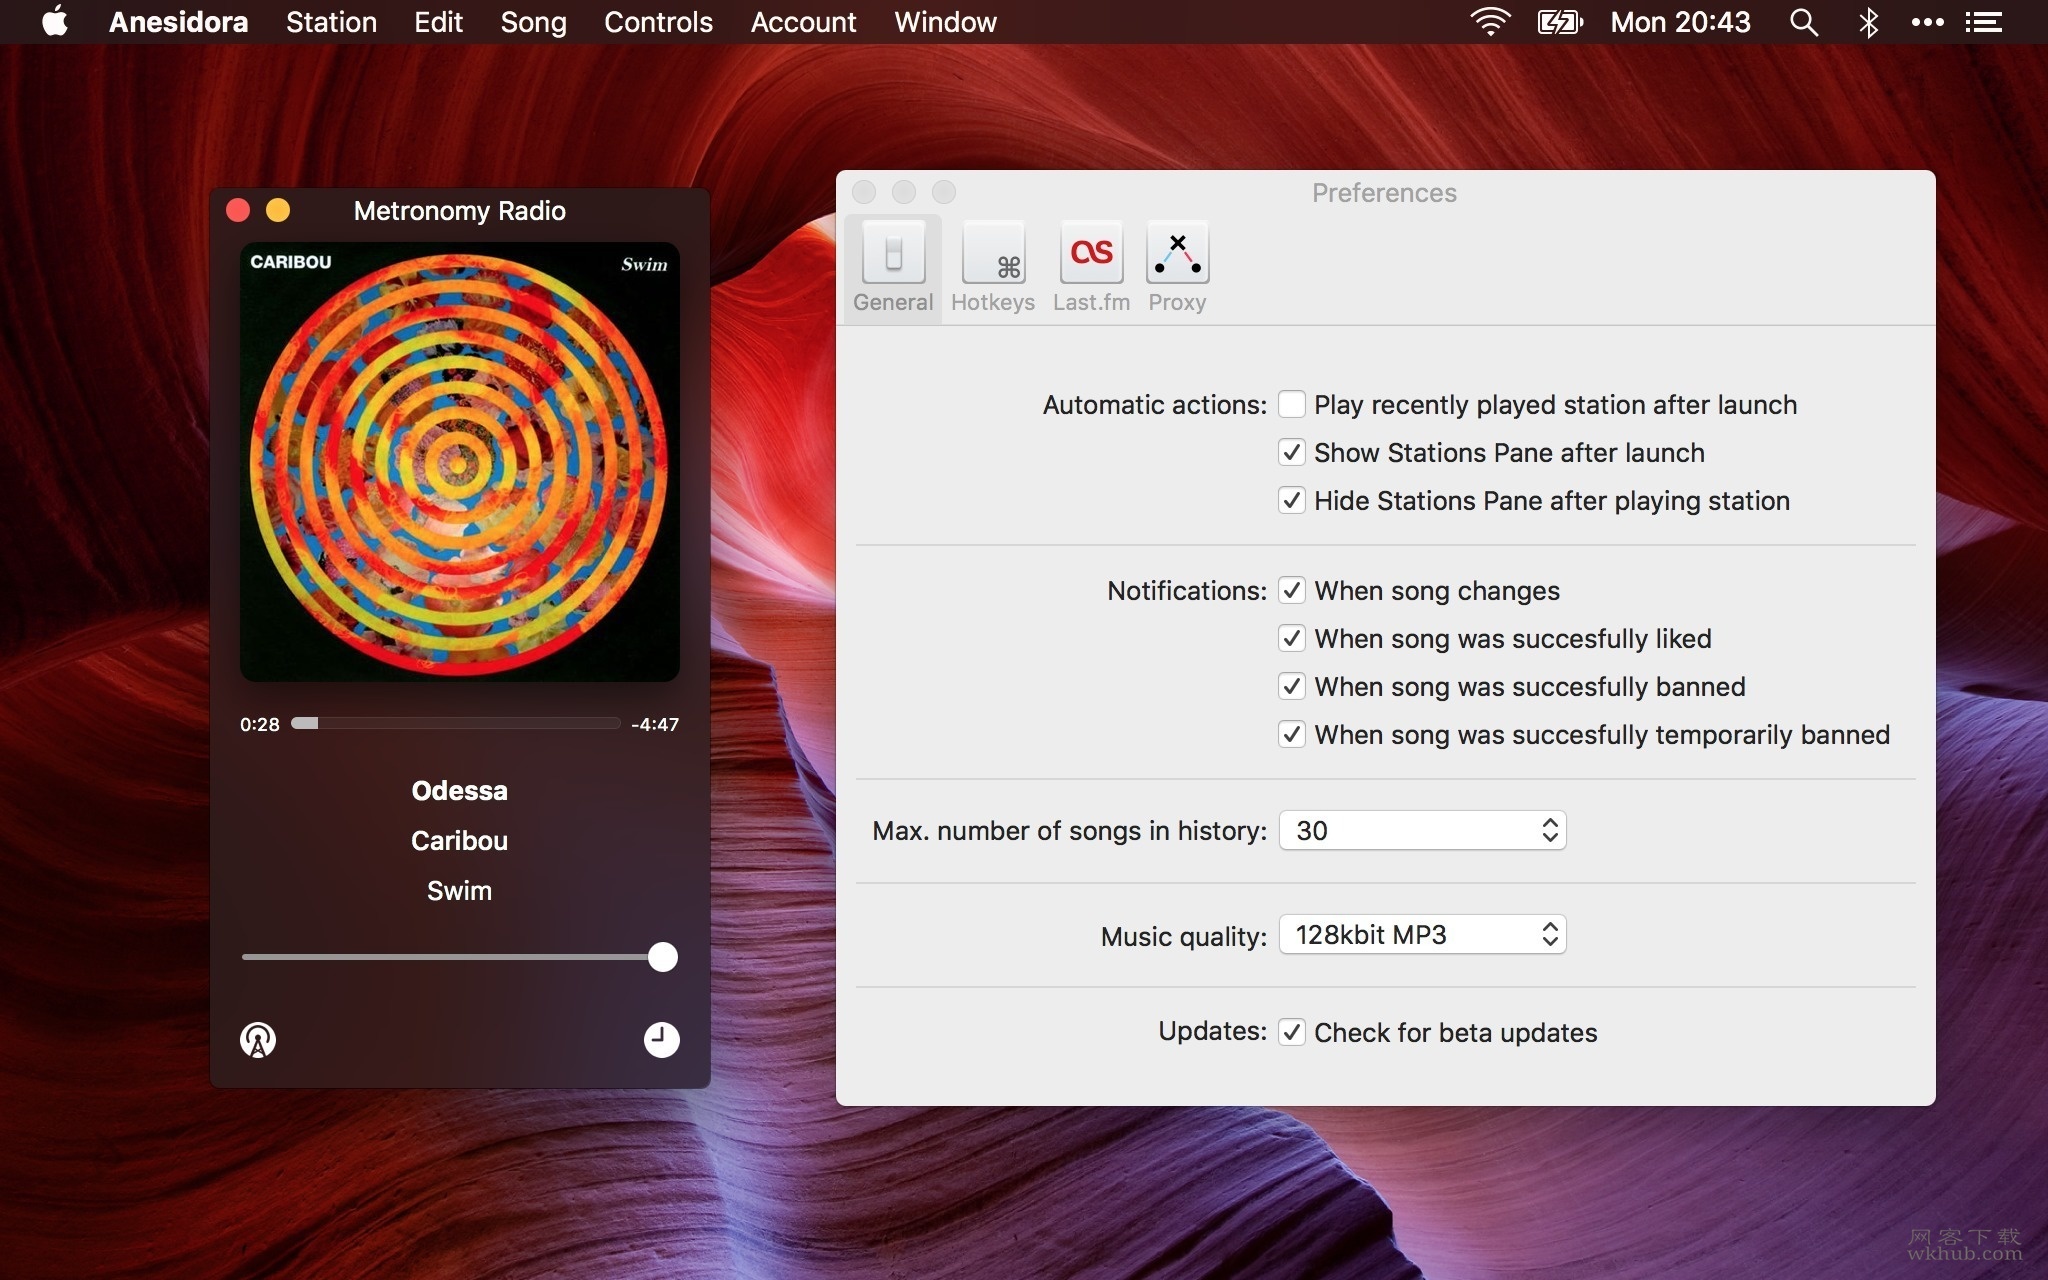The image size is (2048, 1280).
Task: Open song history clock icon
Action: 661,1040
